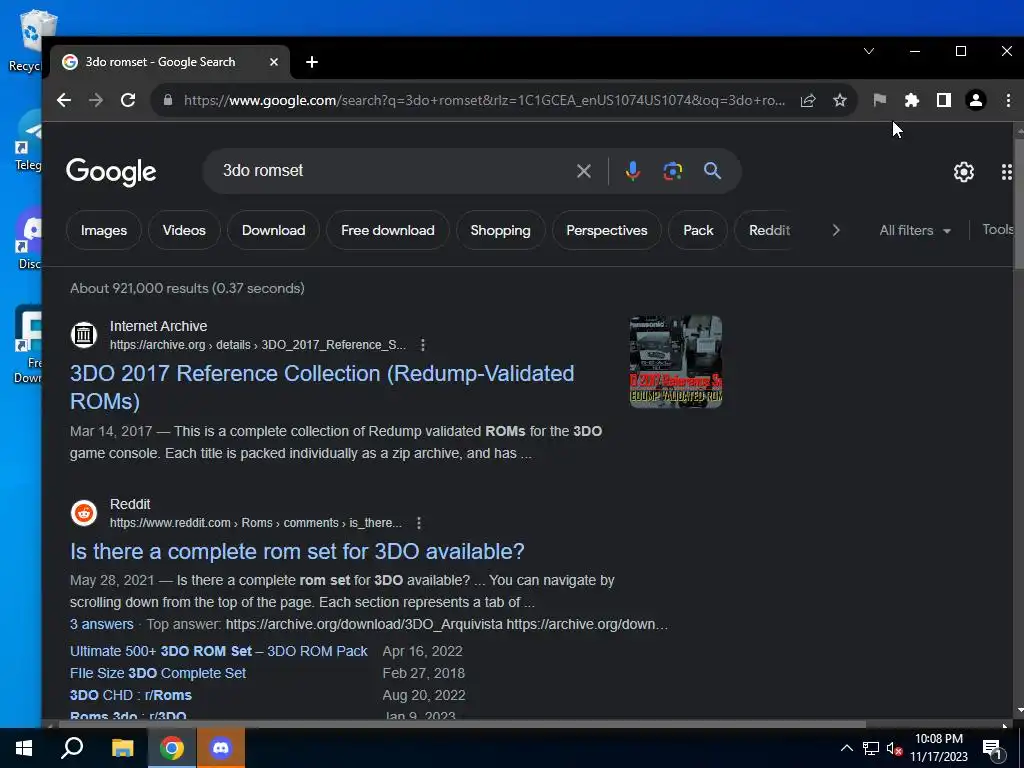Open the Tools option

pyautogui.click(x=998, y=229)
